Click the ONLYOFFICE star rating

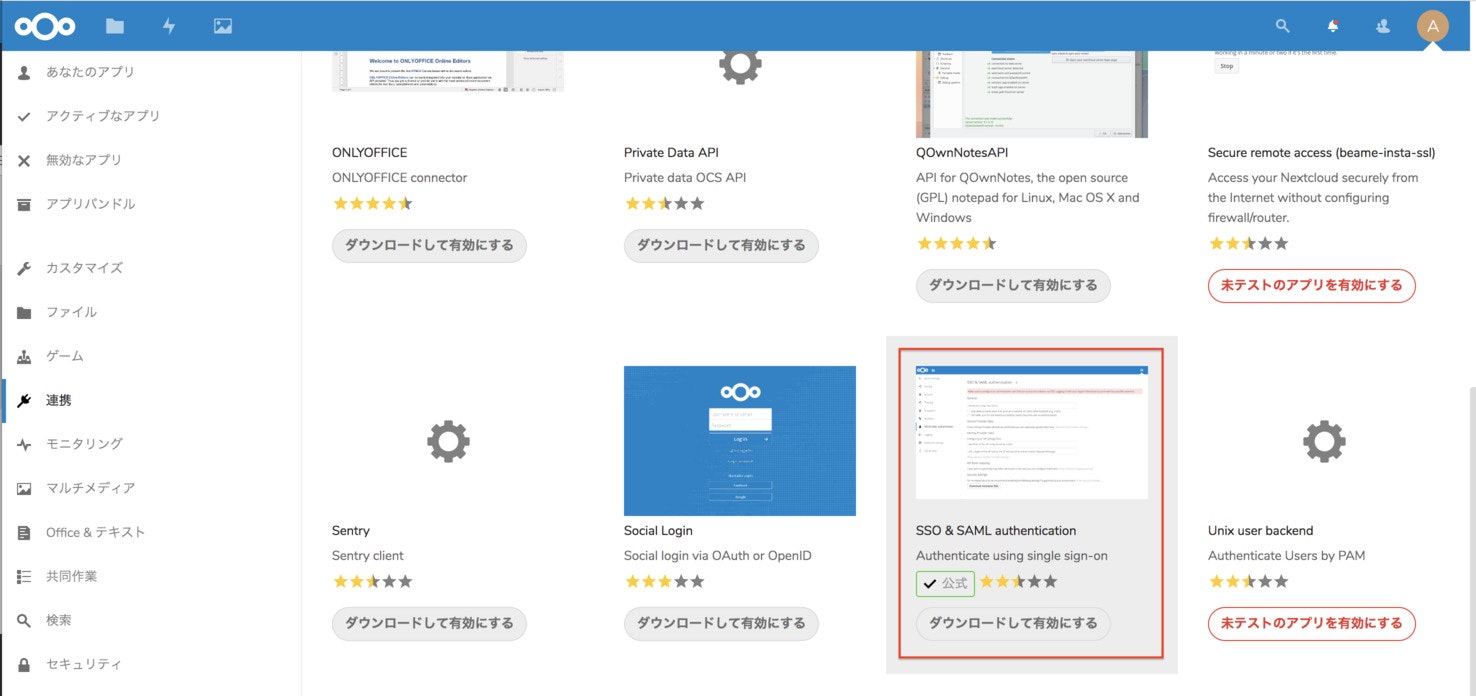(x=372, y=203)
